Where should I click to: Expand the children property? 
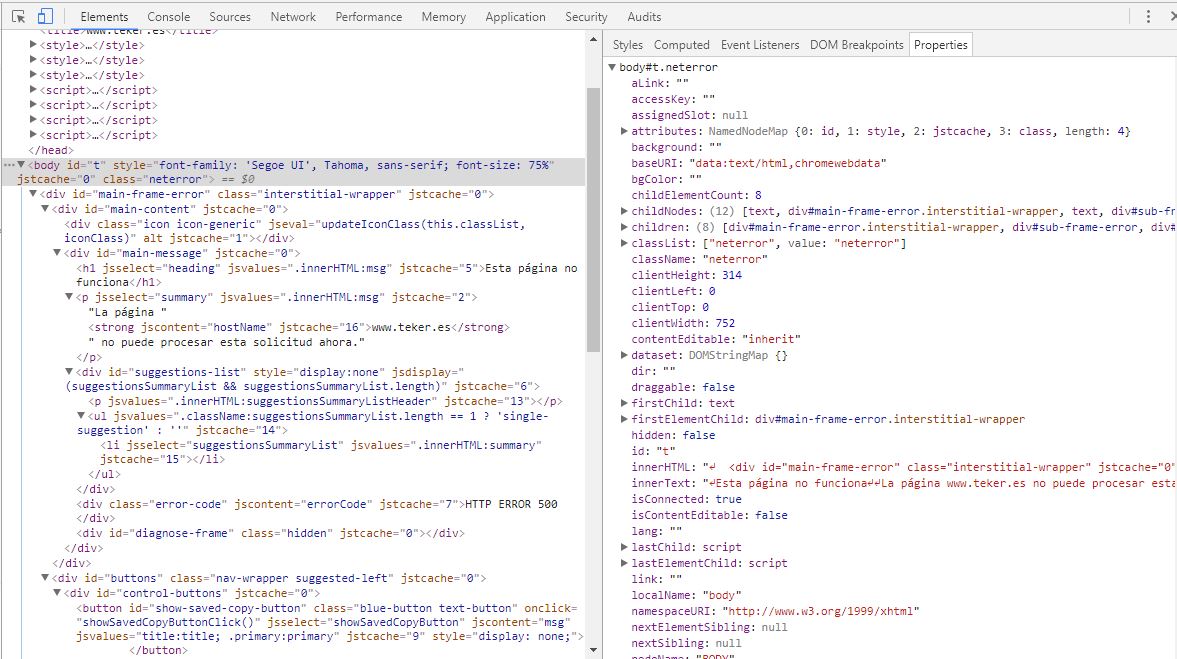click(624, 227)
